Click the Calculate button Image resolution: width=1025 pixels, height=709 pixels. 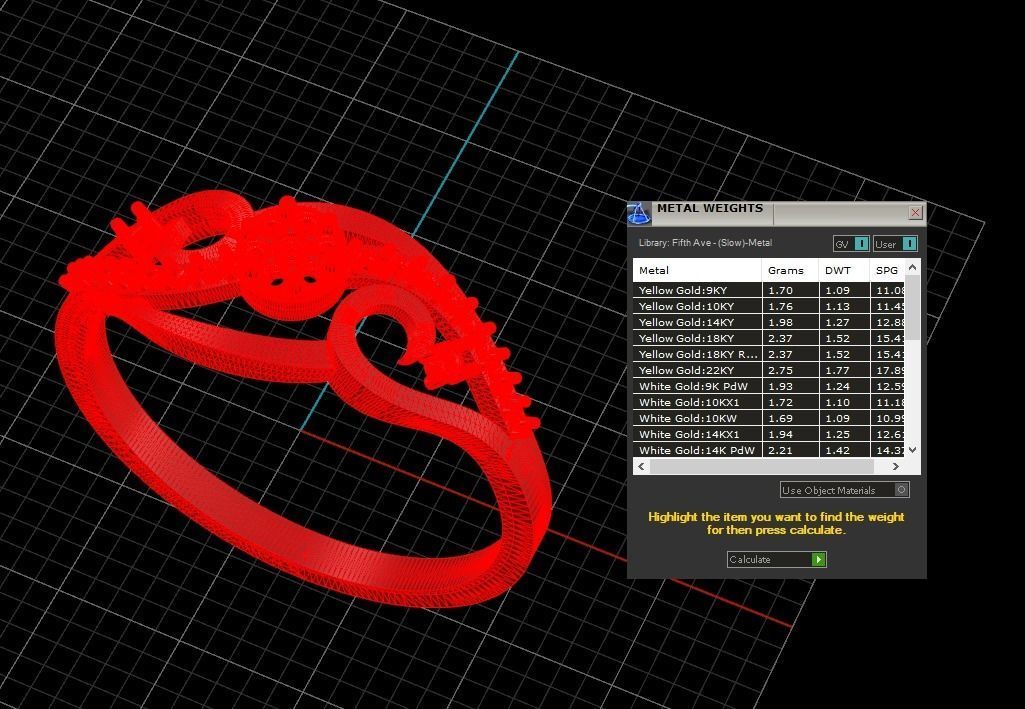[x=777, y=559]
